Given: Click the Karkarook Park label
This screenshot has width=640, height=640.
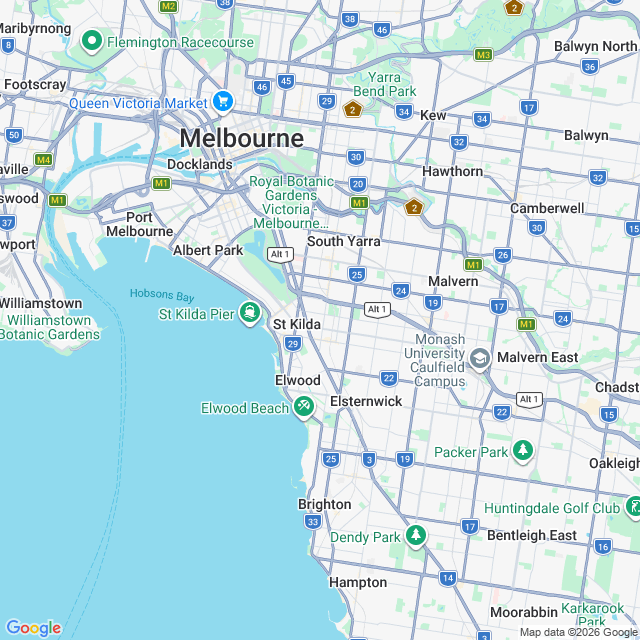Looking at the screenshot, I should click(x=592, y=615).
